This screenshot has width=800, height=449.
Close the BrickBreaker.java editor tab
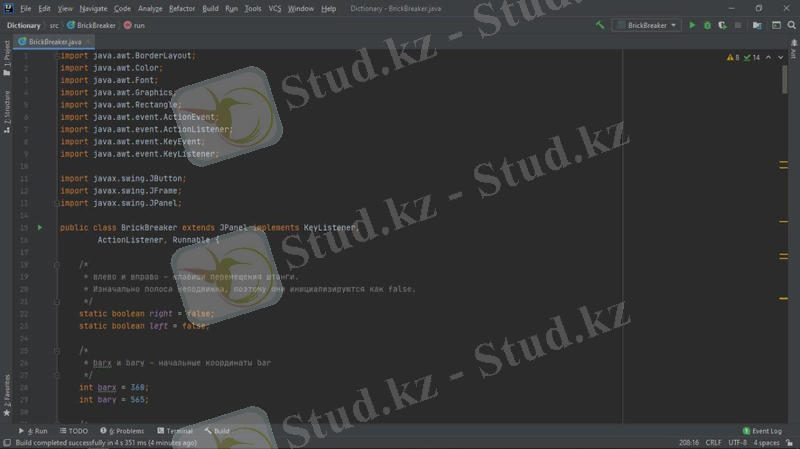tap(88, 42)
